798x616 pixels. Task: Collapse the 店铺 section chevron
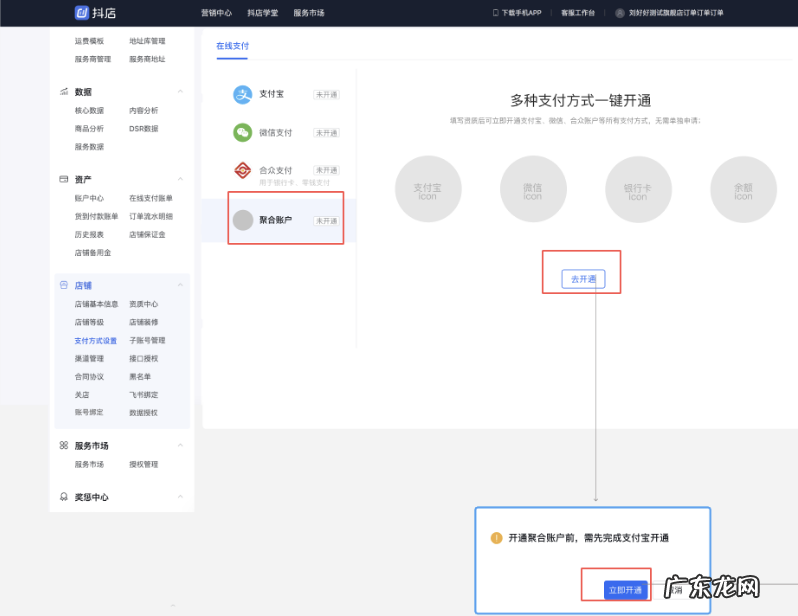(180, 285)
